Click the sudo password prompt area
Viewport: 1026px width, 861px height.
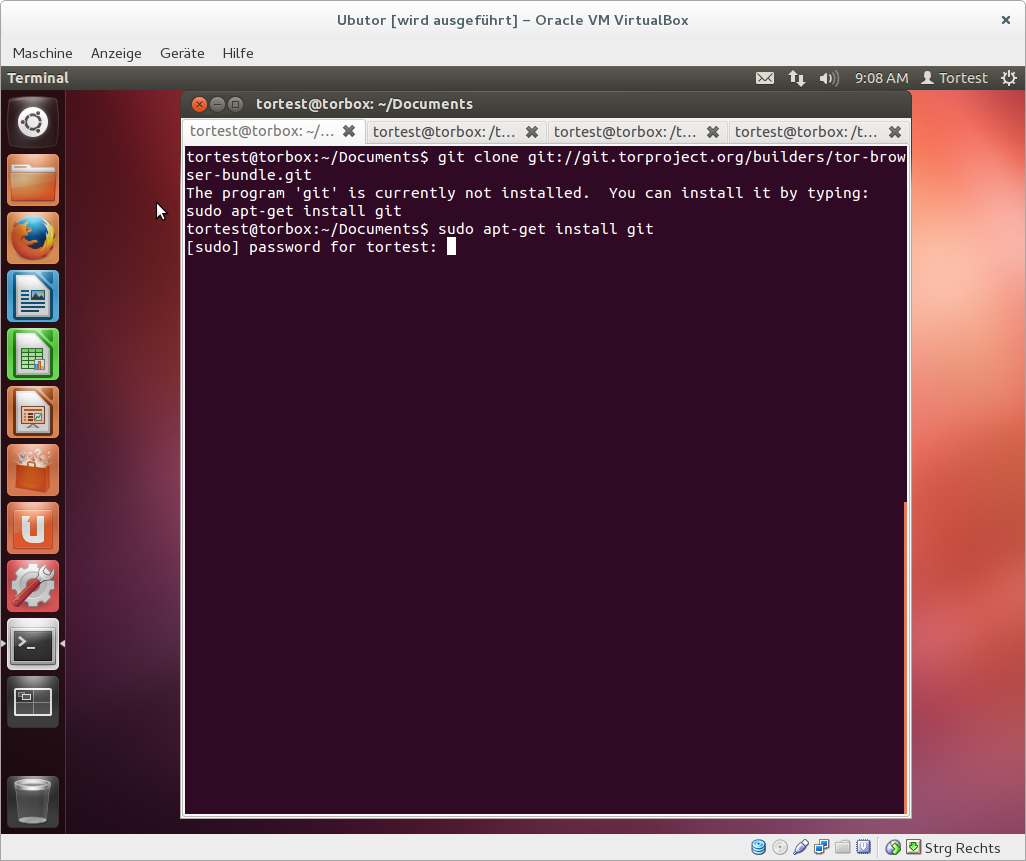(x=451, y=247)
